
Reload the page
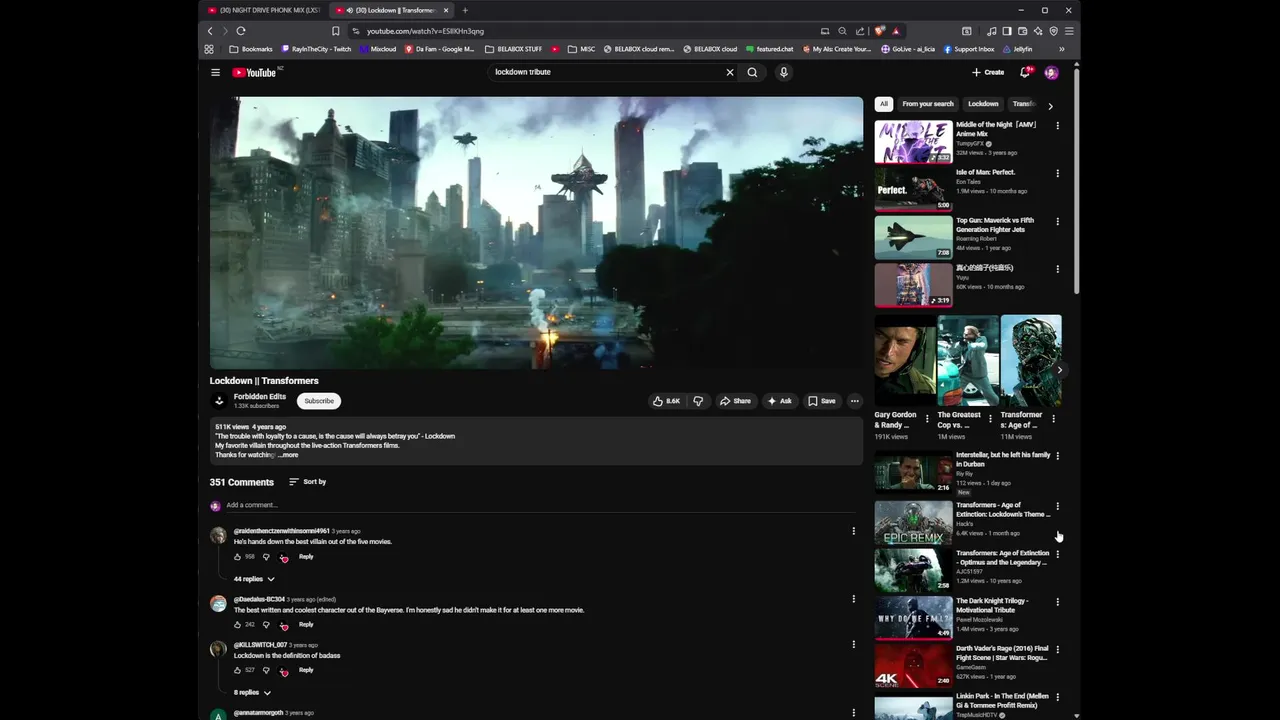coord(241,31)
